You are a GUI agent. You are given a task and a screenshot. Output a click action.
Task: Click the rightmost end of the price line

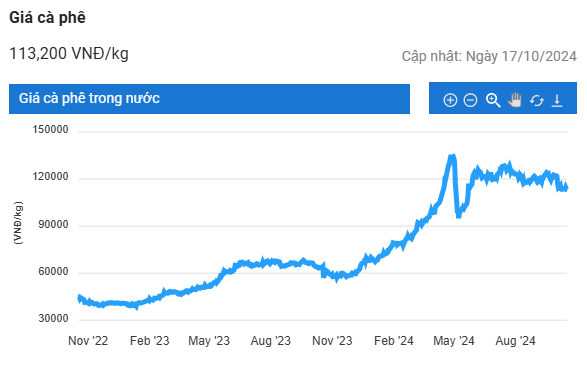click(566, 188)
